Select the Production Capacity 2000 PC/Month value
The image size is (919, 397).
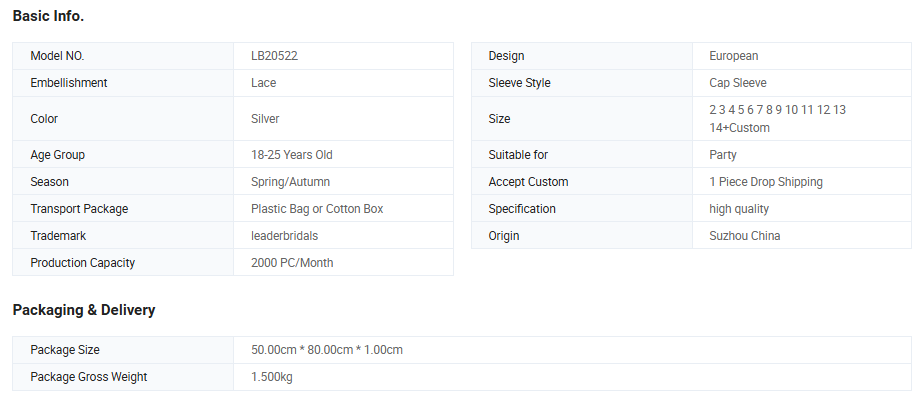292,263
